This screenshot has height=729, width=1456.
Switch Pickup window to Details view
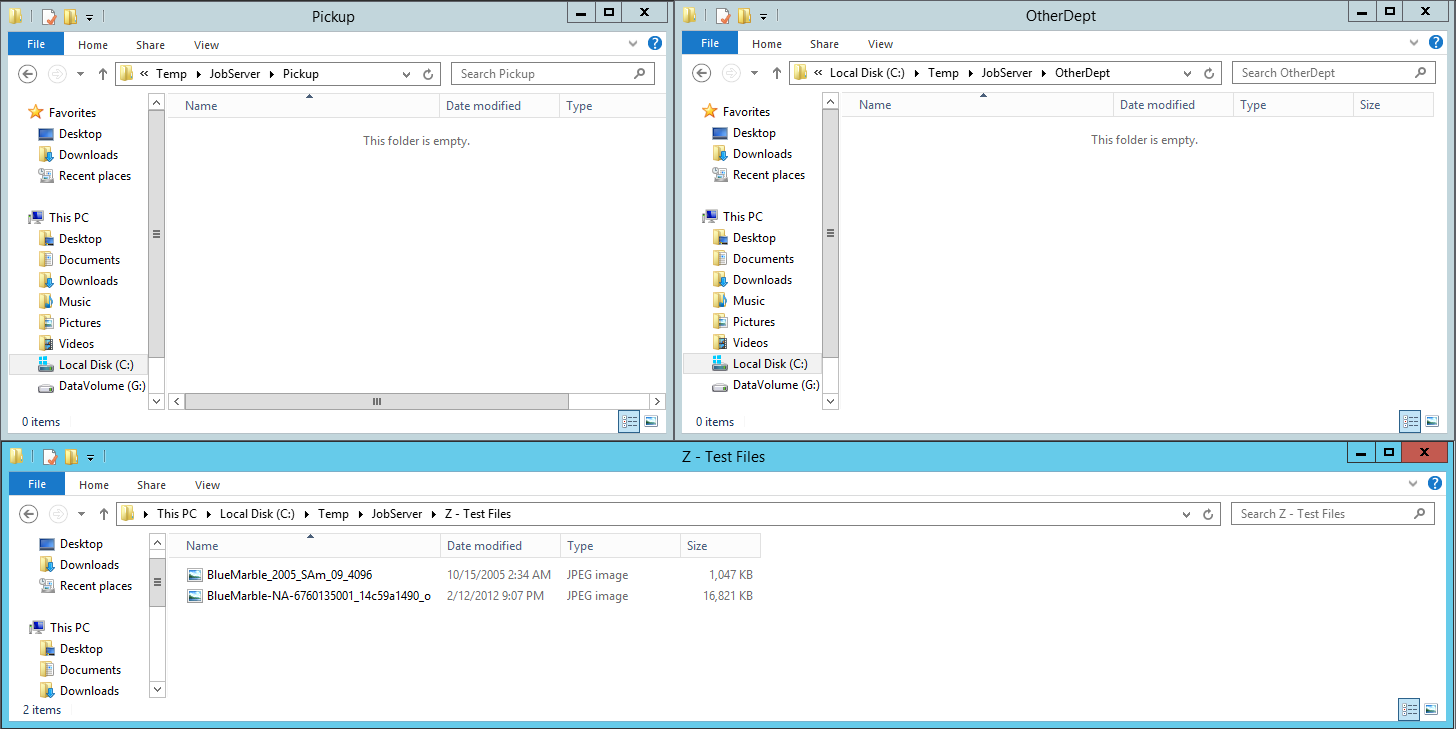tap(630, 422)
